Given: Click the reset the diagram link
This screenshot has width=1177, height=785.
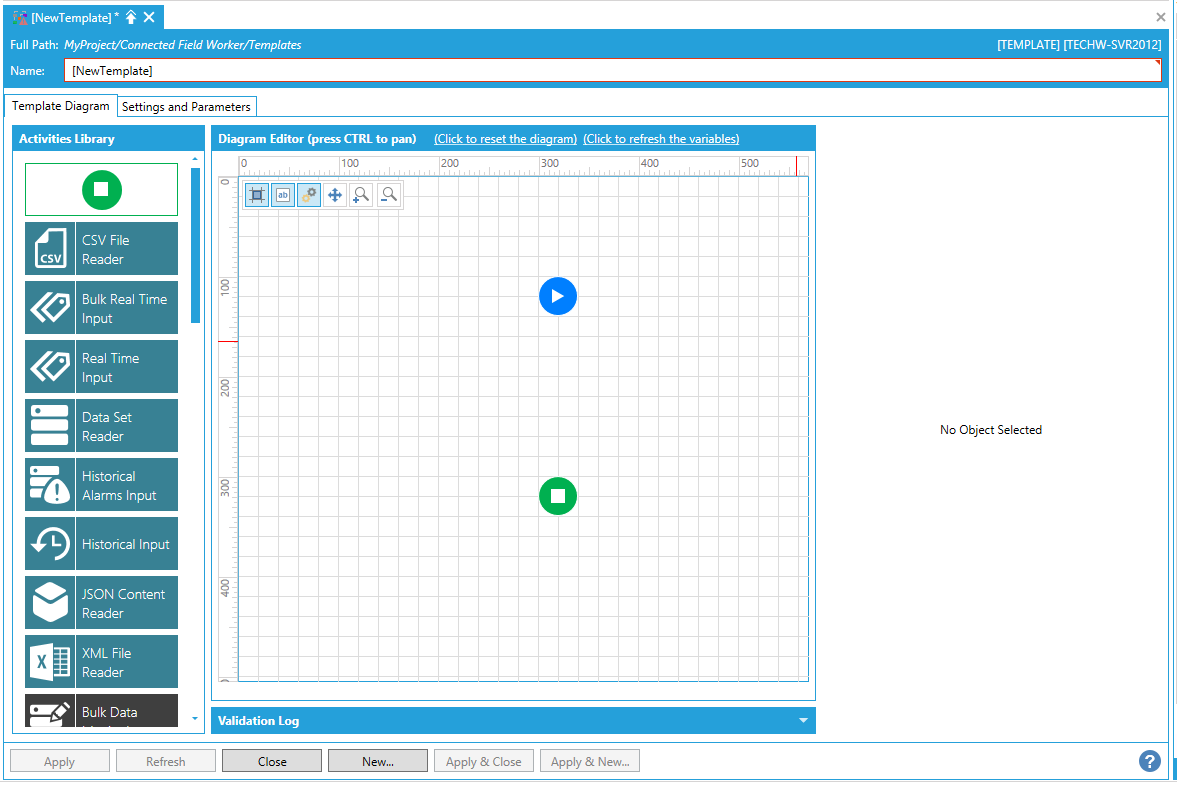Looking at the screenshot, I should 505,139.
